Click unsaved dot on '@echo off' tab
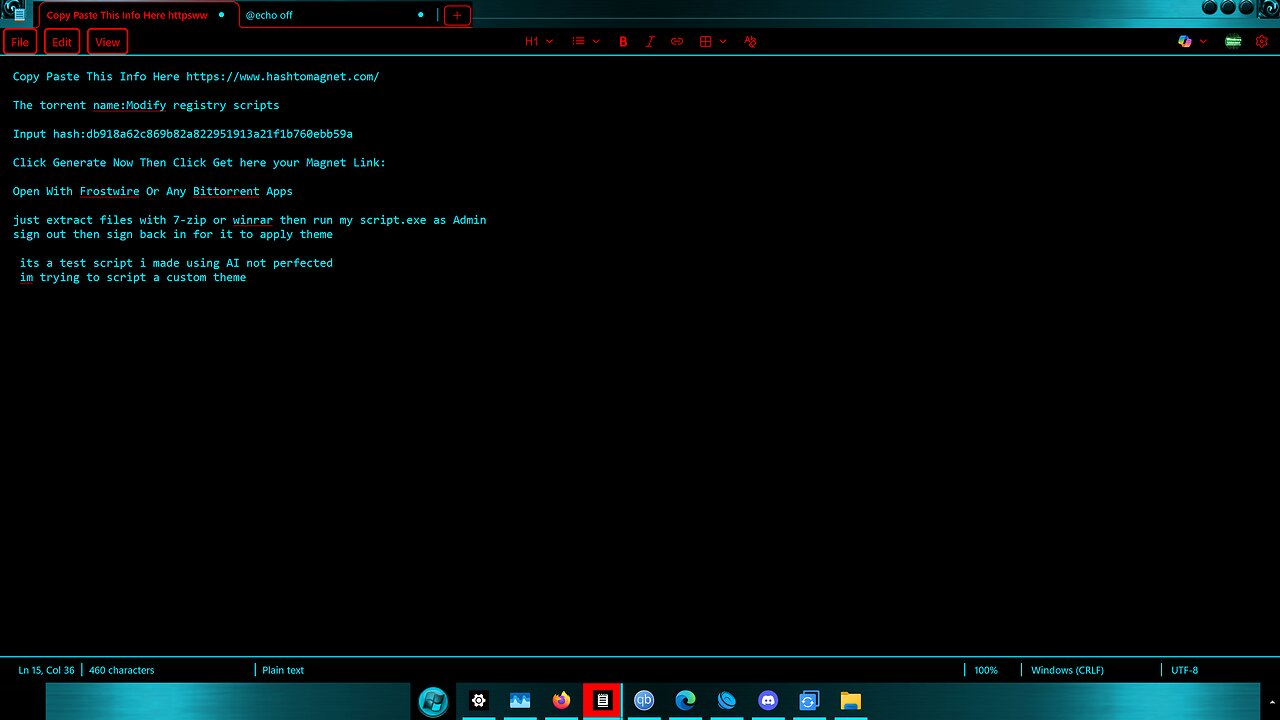Screen dimensions: 1280x720 coord(421,15)
